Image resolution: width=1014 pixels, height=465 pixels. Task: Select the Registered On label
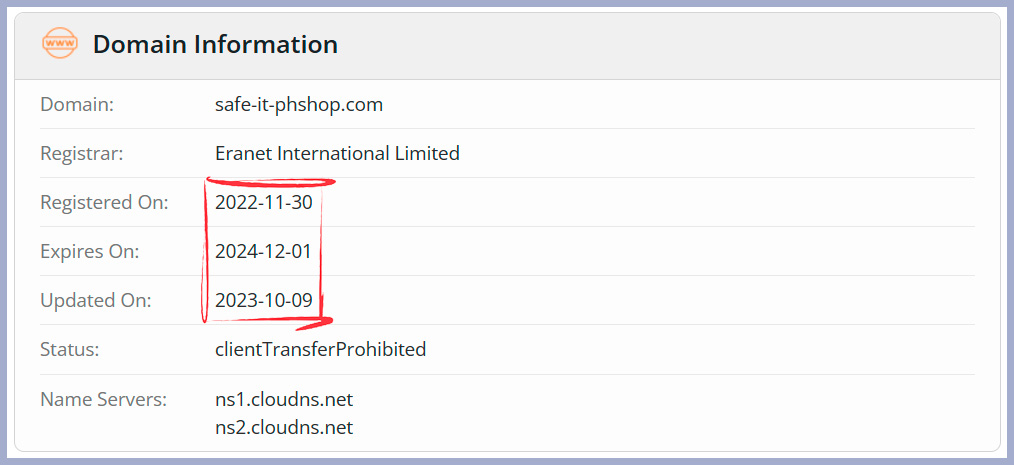[104, 202]
